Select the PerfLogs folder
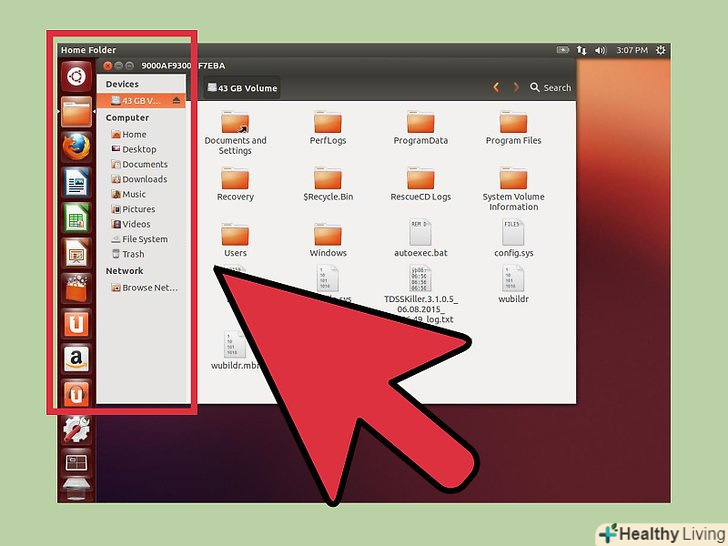 pos(328,128)
